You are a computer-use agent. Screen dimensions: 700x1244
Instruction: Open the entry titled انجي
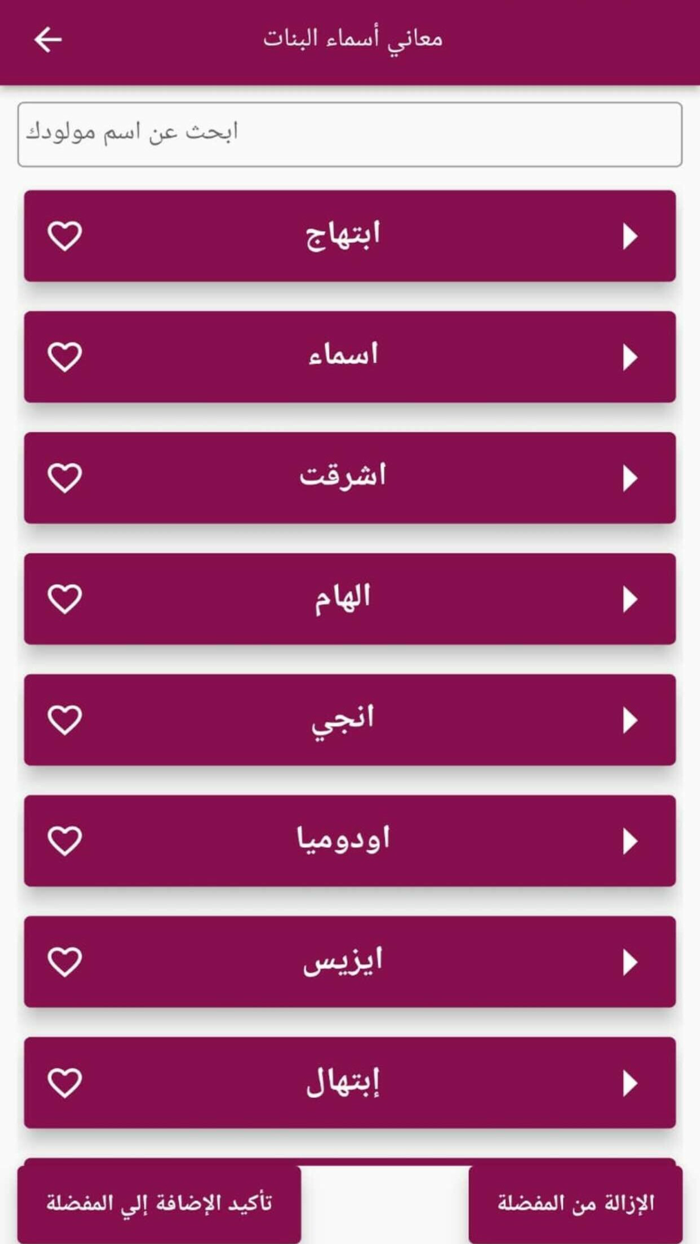350,719
